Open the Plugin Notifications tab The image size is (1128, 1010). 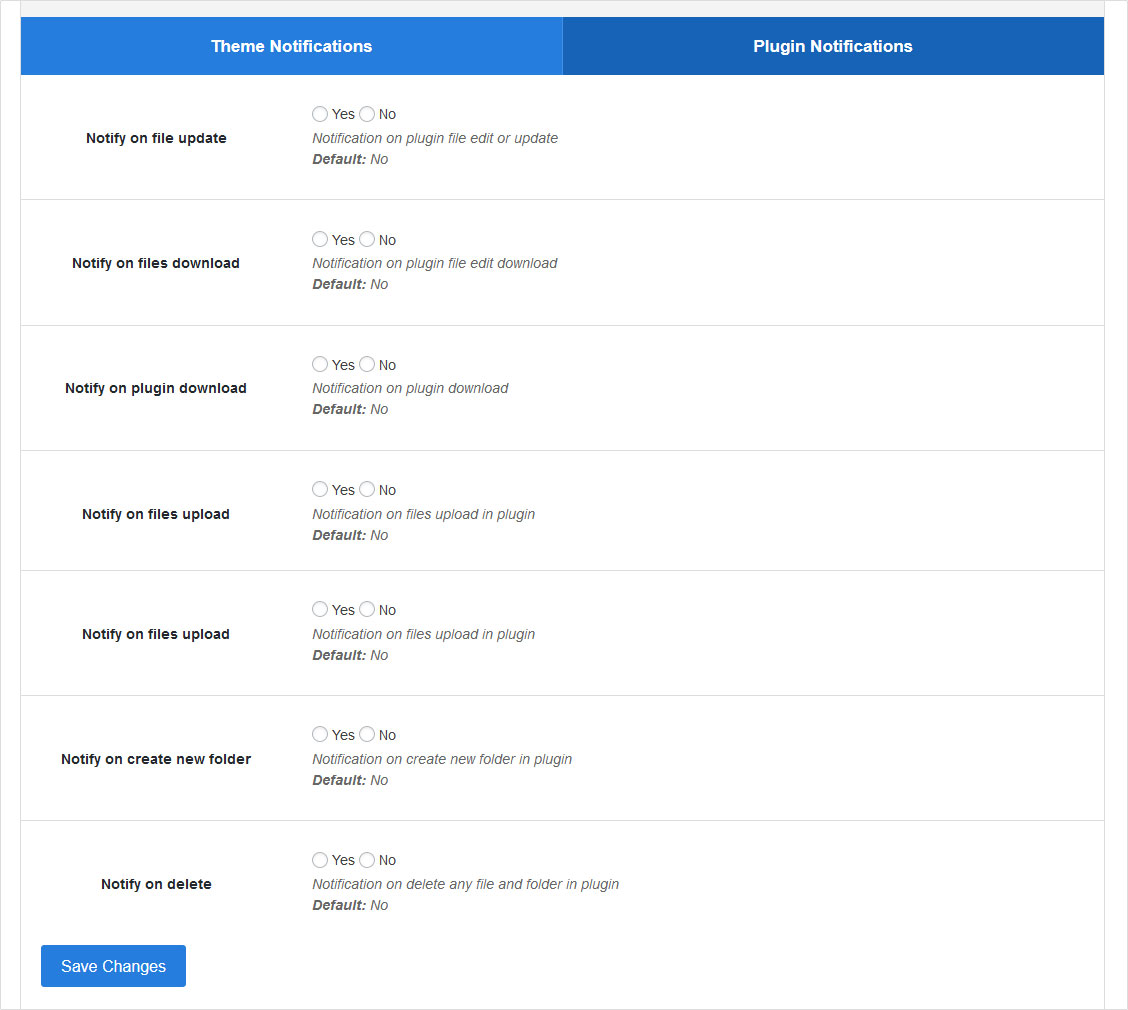(x=832, y=46)
